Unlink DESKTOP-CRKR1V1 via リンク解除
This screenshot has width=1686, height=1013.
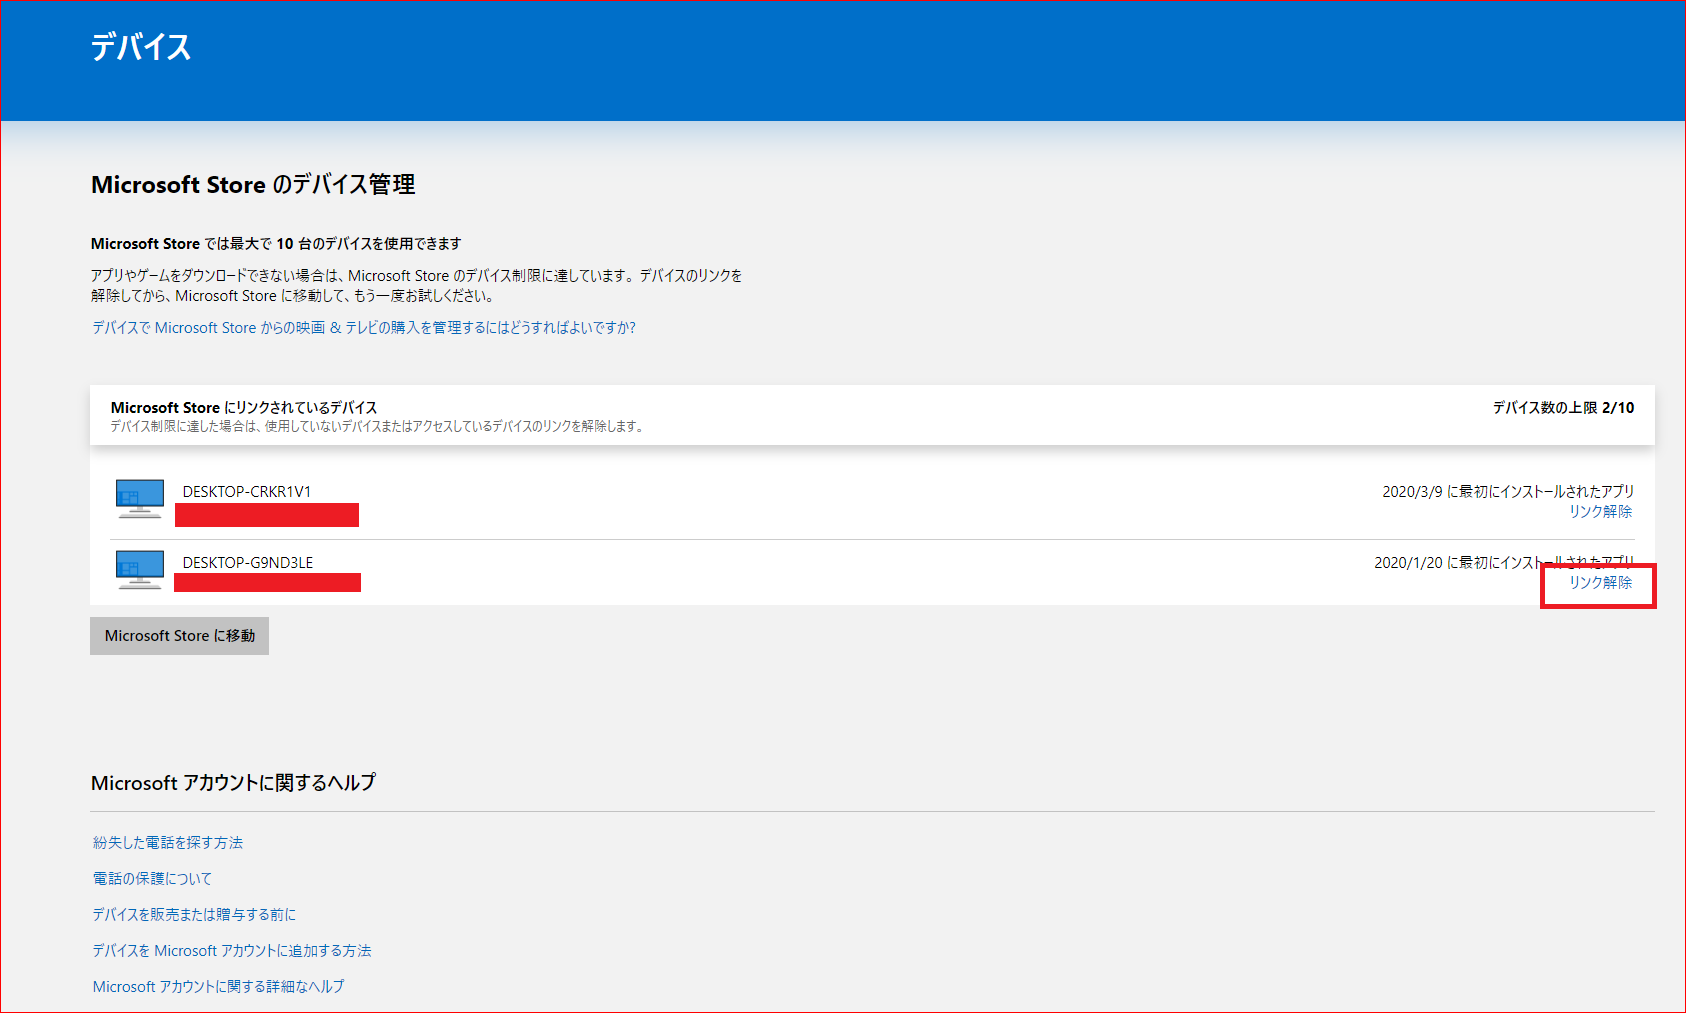[x=1600, y=511]
